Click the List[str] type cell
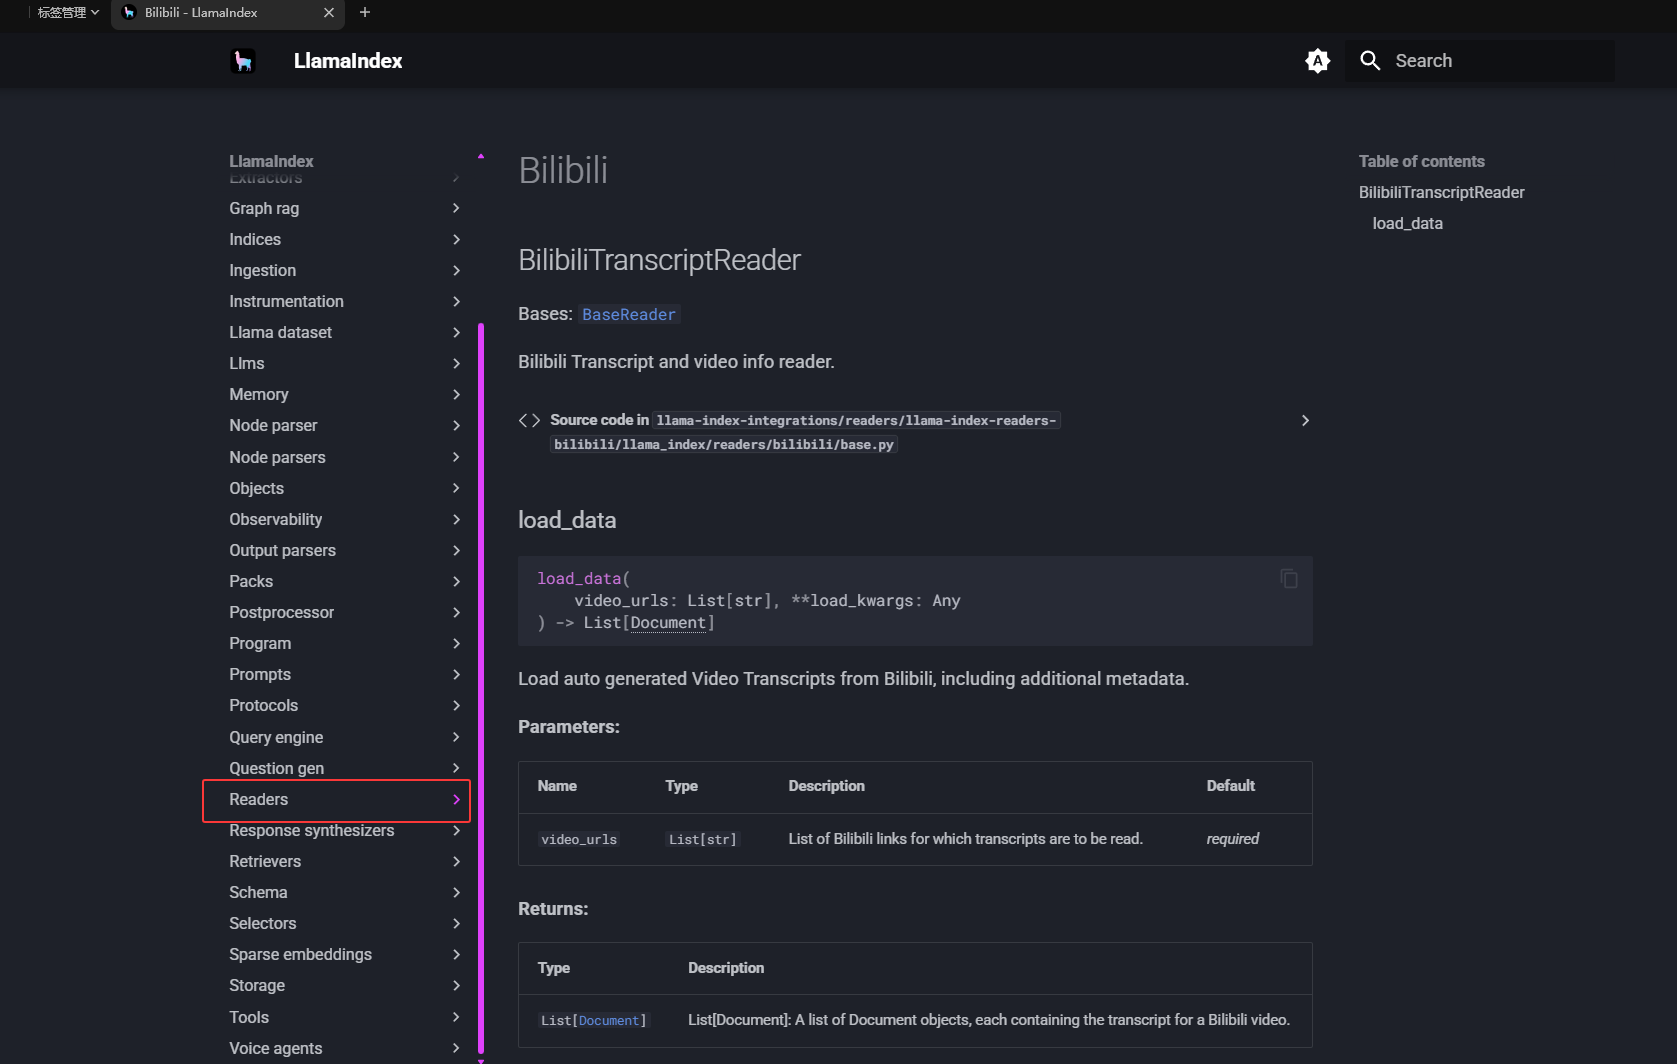Viewport: 1677px width, 1064px height. tap(702, 839)
